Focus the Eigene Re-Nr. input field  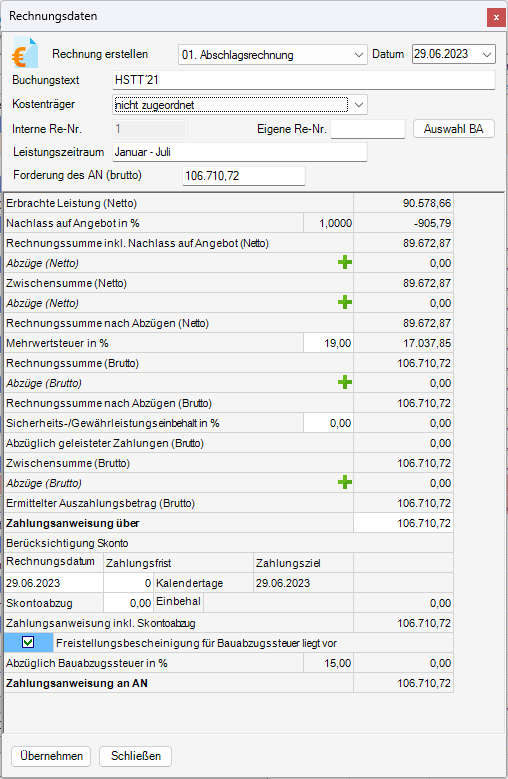point(368,129)
